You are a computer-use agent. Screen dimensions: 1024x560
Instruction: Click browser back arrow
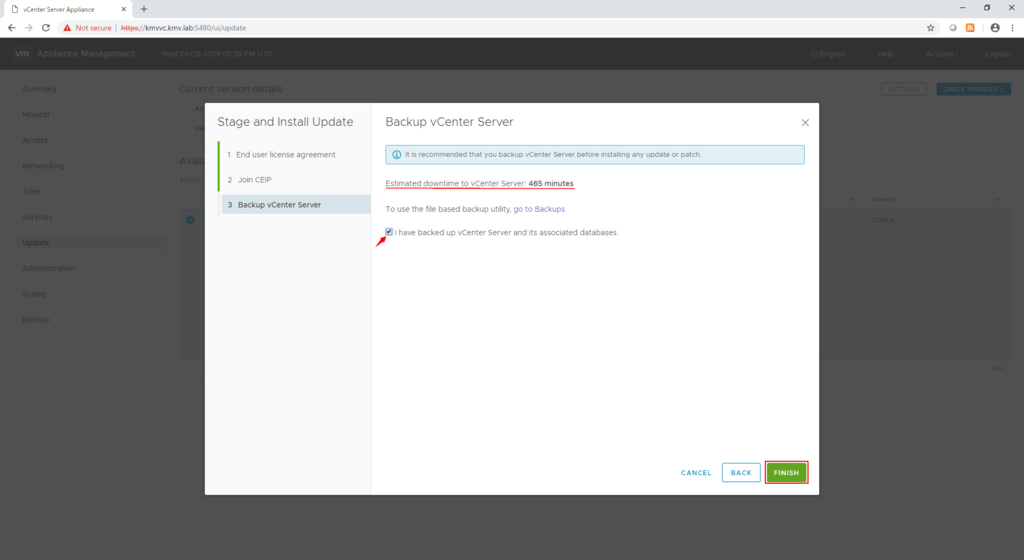[11, 27]
